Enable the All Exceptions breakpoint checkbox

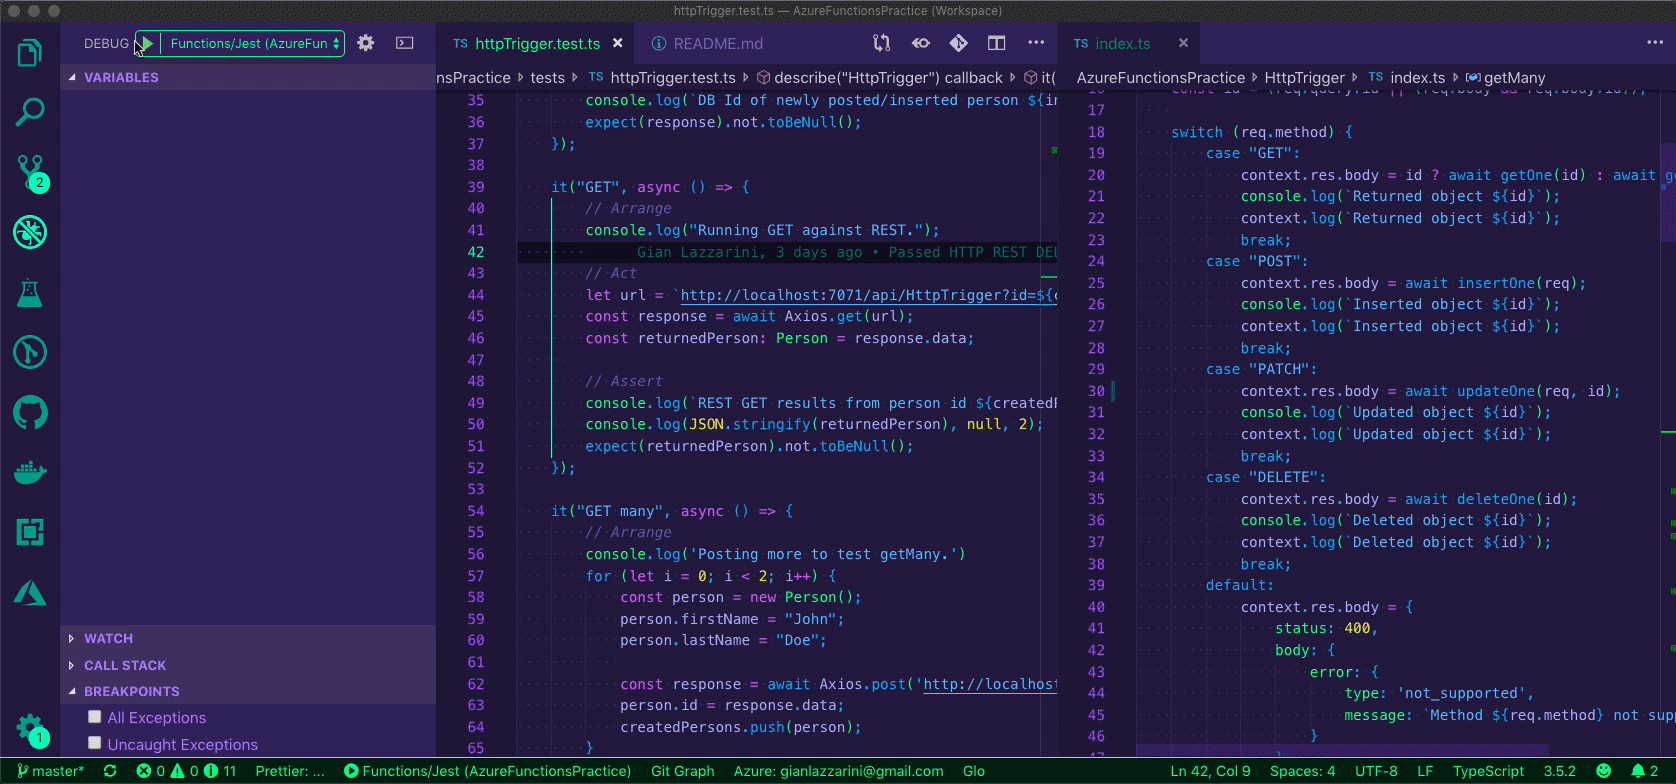95,717
